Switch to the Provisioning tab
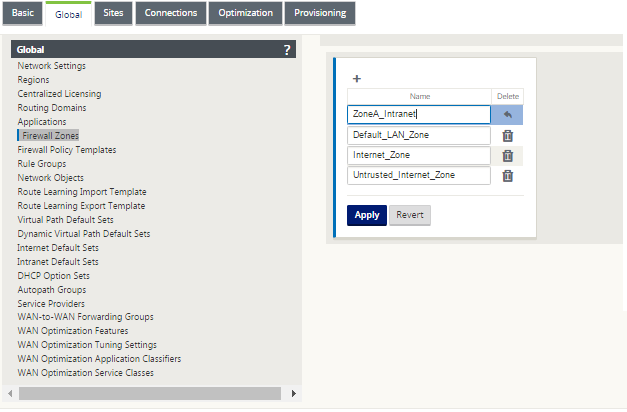The width and height of the screenshot is (627, 412). coord(320,13)
